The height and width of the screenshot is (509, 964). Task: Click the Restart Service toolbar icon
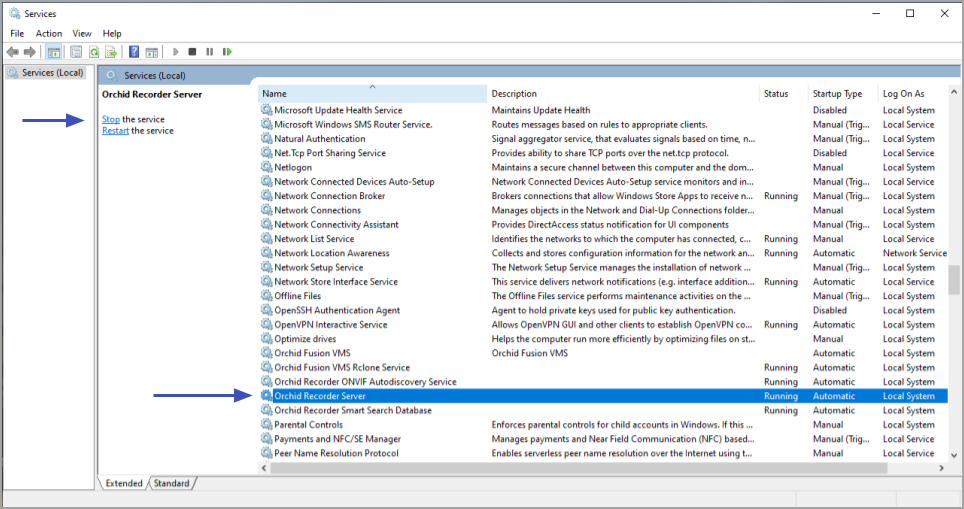227,52
